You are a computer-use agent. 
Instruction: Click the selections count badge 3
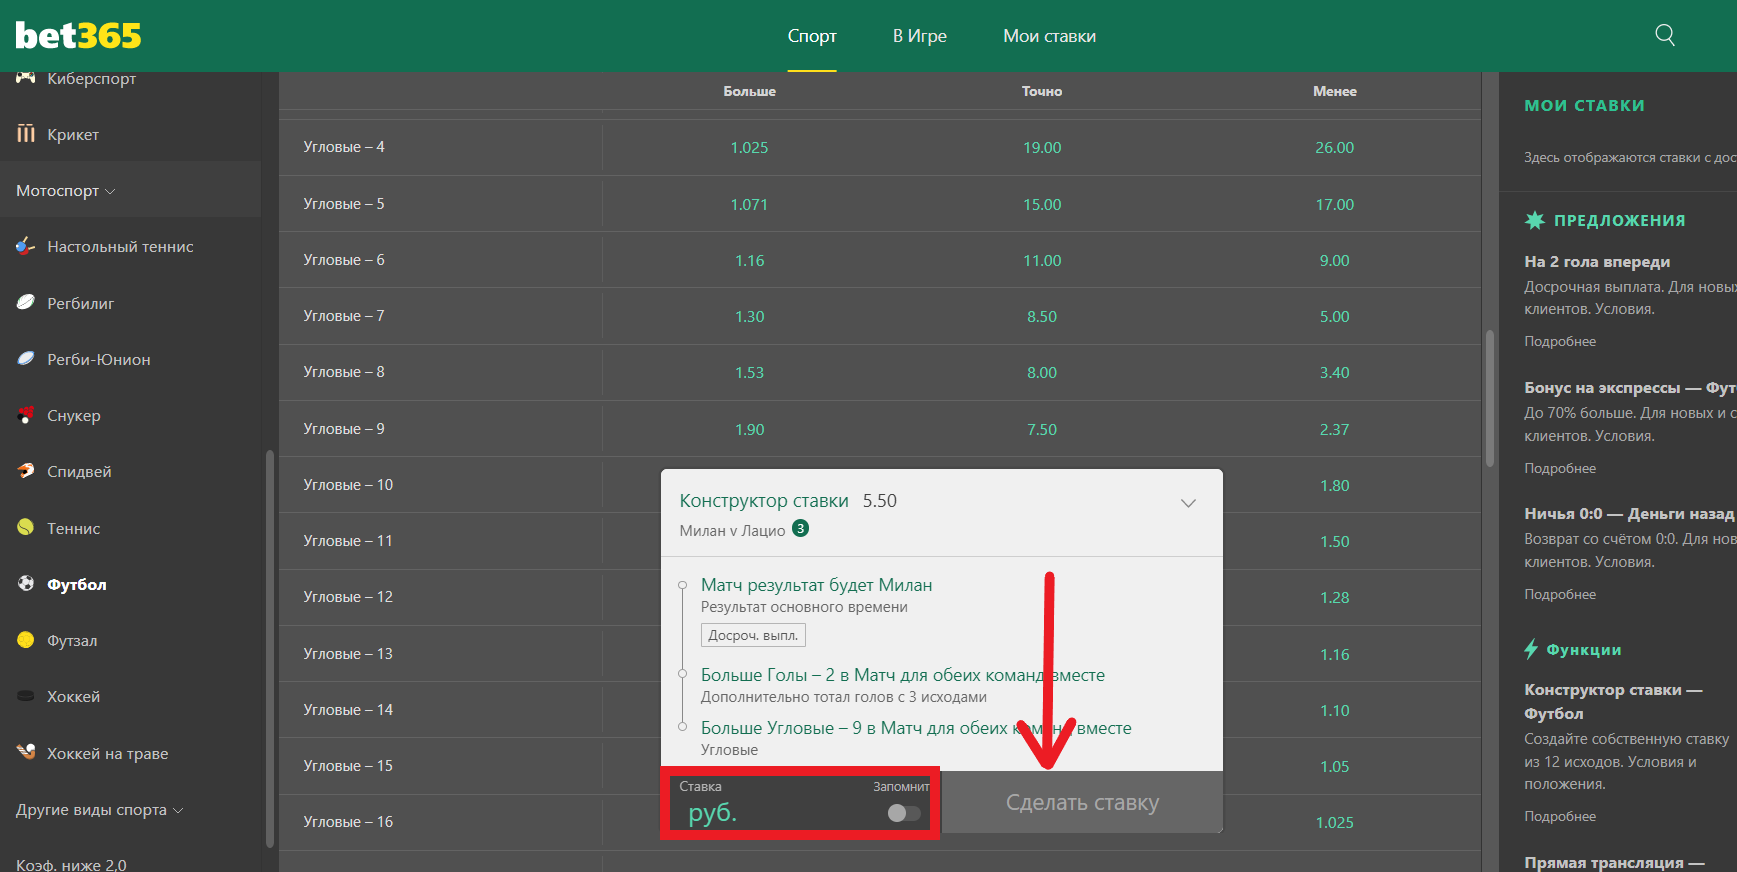(800, 529)
